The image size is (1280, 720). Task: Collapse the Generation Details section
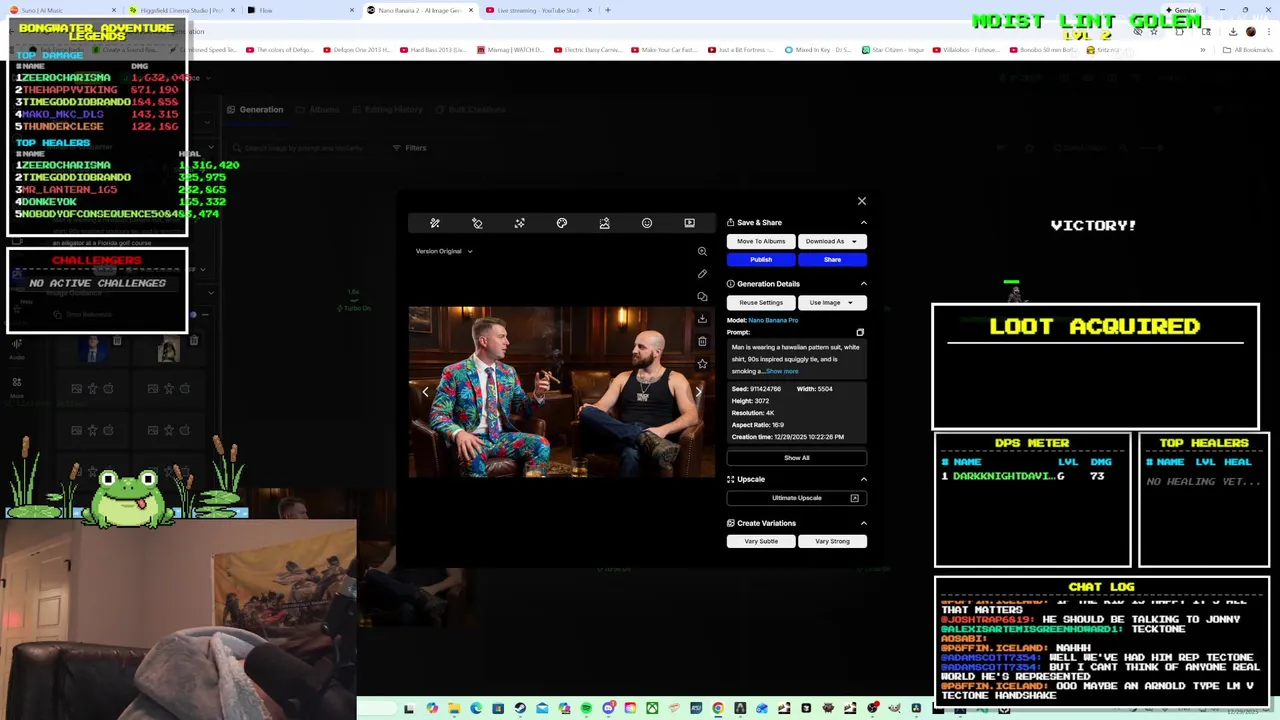click(864, 284)
